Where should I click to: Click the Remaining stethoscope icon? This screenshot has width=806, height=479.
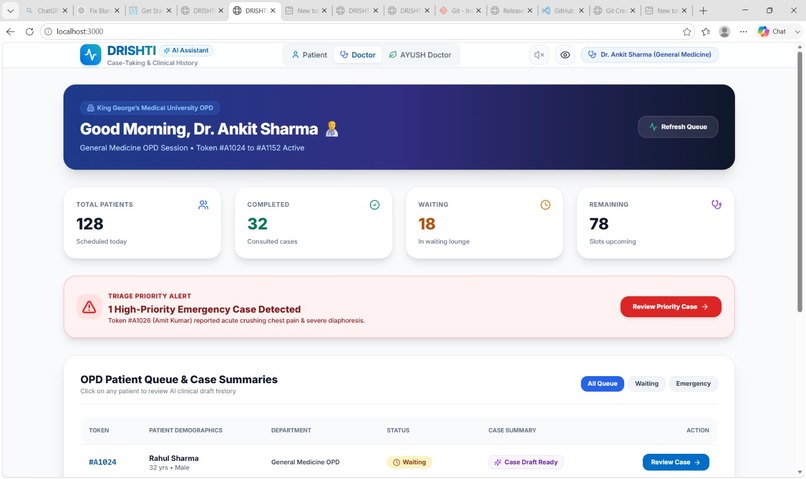[717, 205]
